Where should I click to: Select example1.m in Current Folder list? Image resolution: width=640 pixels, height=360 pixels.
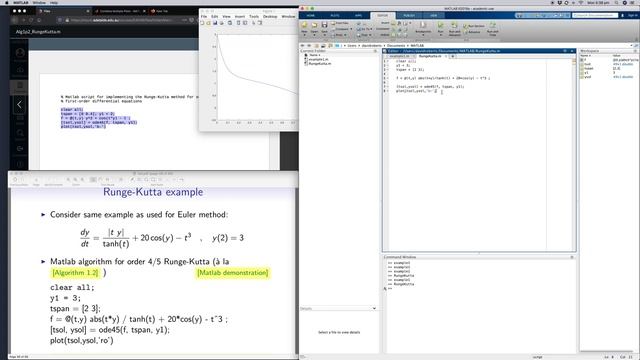pos(318,59)
